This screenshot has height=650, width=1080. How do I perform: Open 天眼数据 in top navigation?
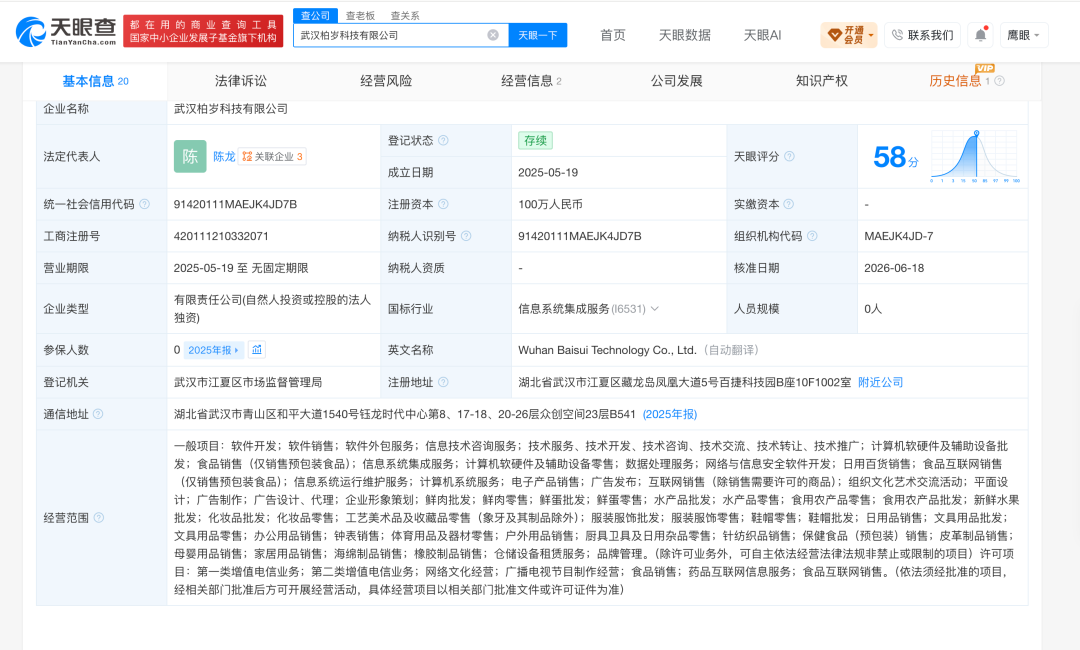(684, 35)
